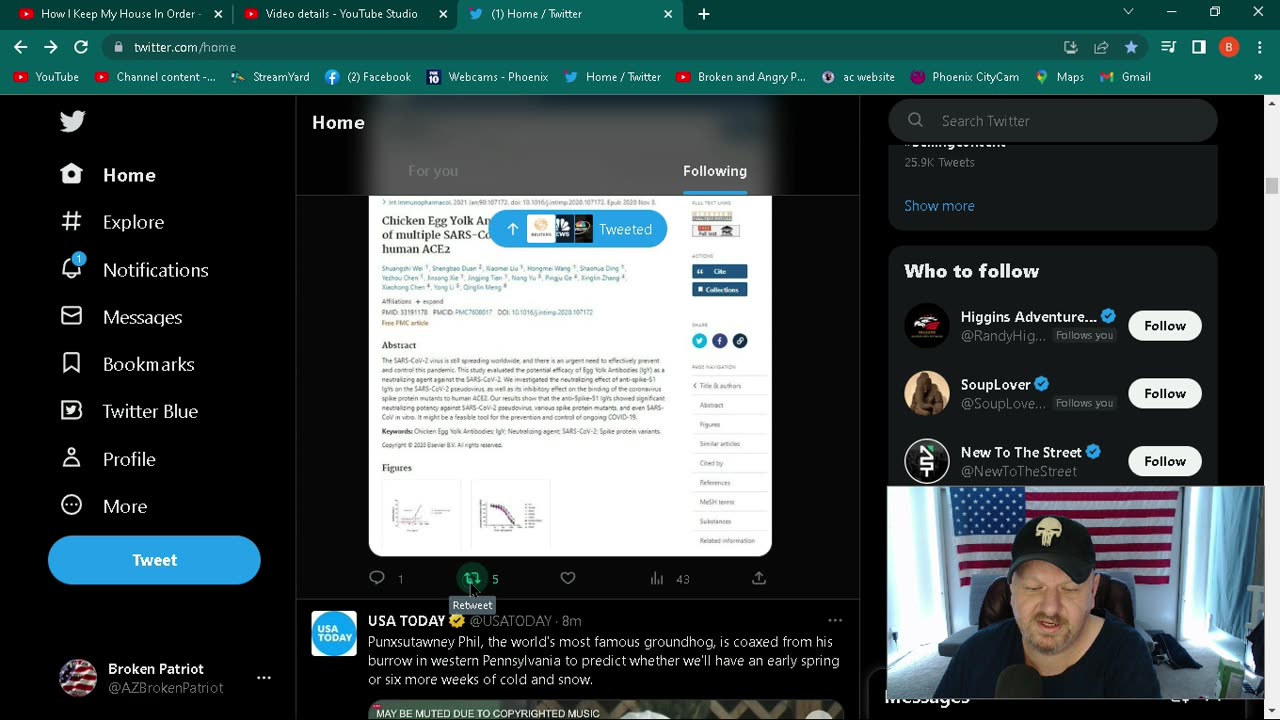Screen dimensions: 1280x720
Task: Click the Tweeted new-posts pill
Action: click(x=578, y=229)
